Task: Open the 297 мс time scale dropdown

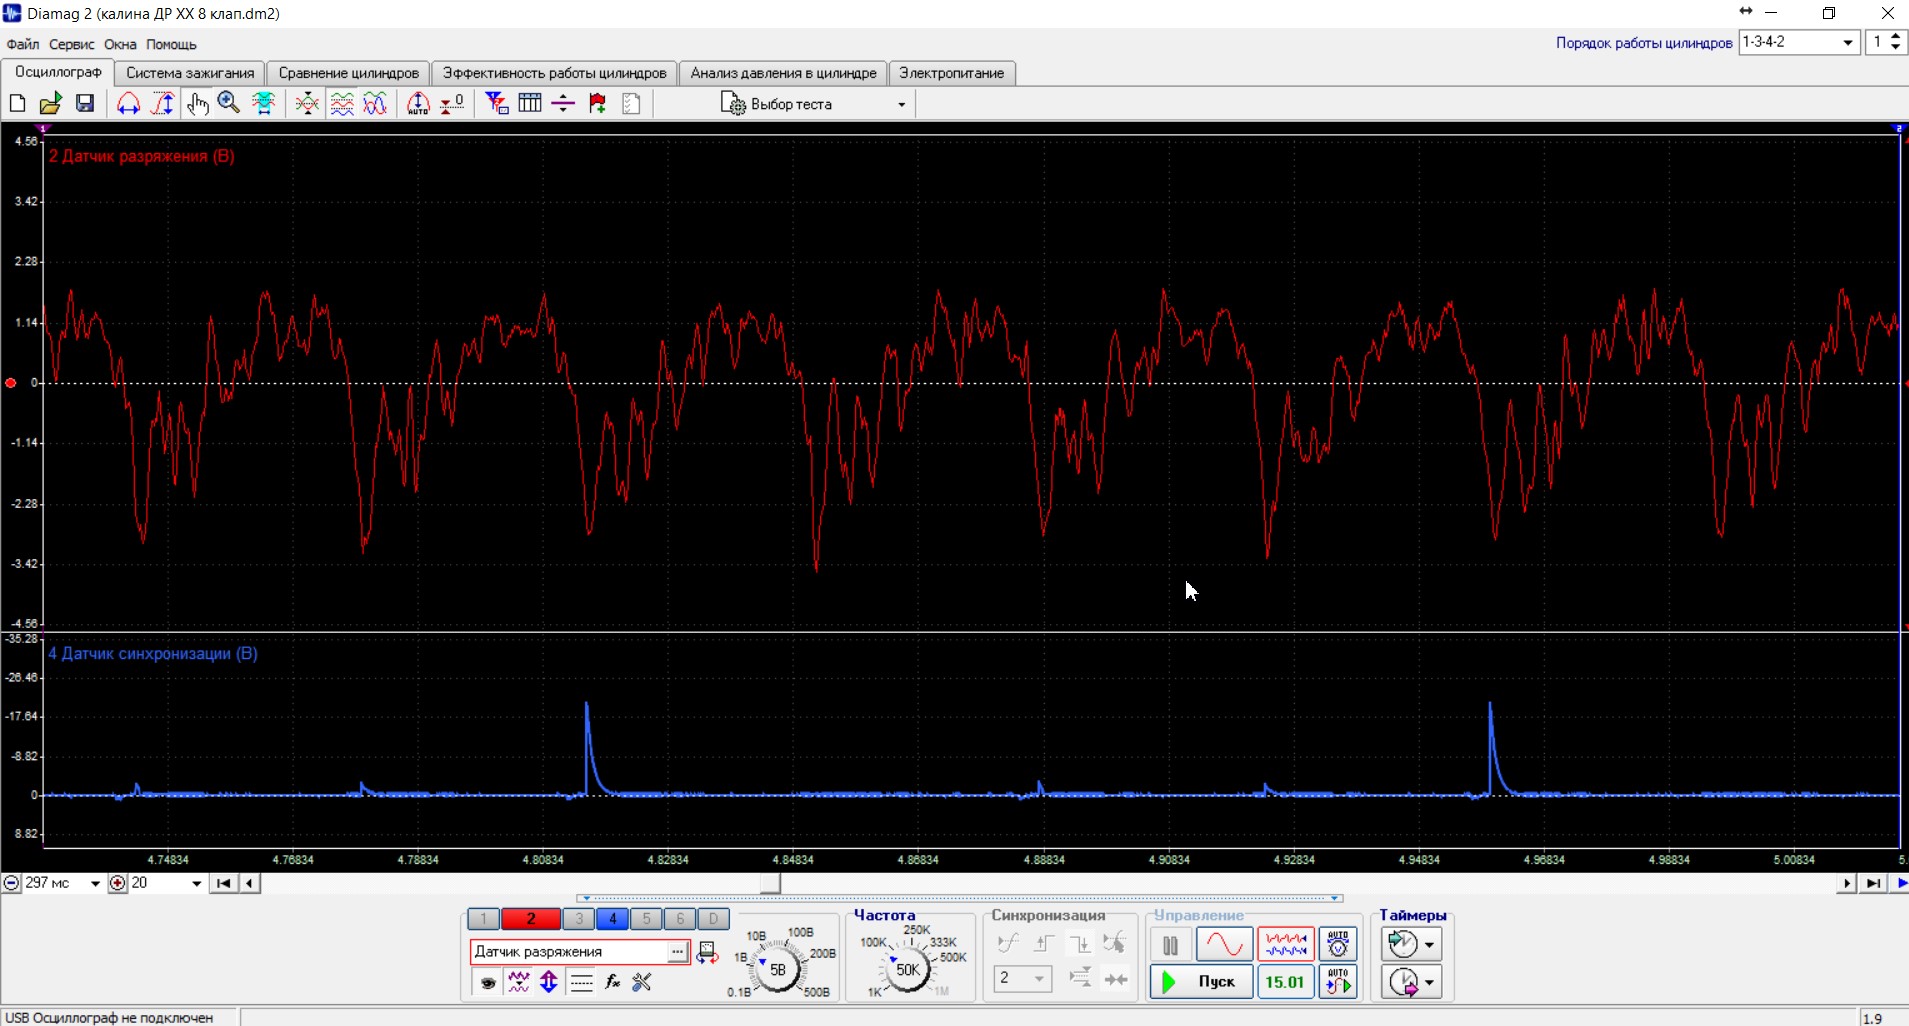Action: 95,883
